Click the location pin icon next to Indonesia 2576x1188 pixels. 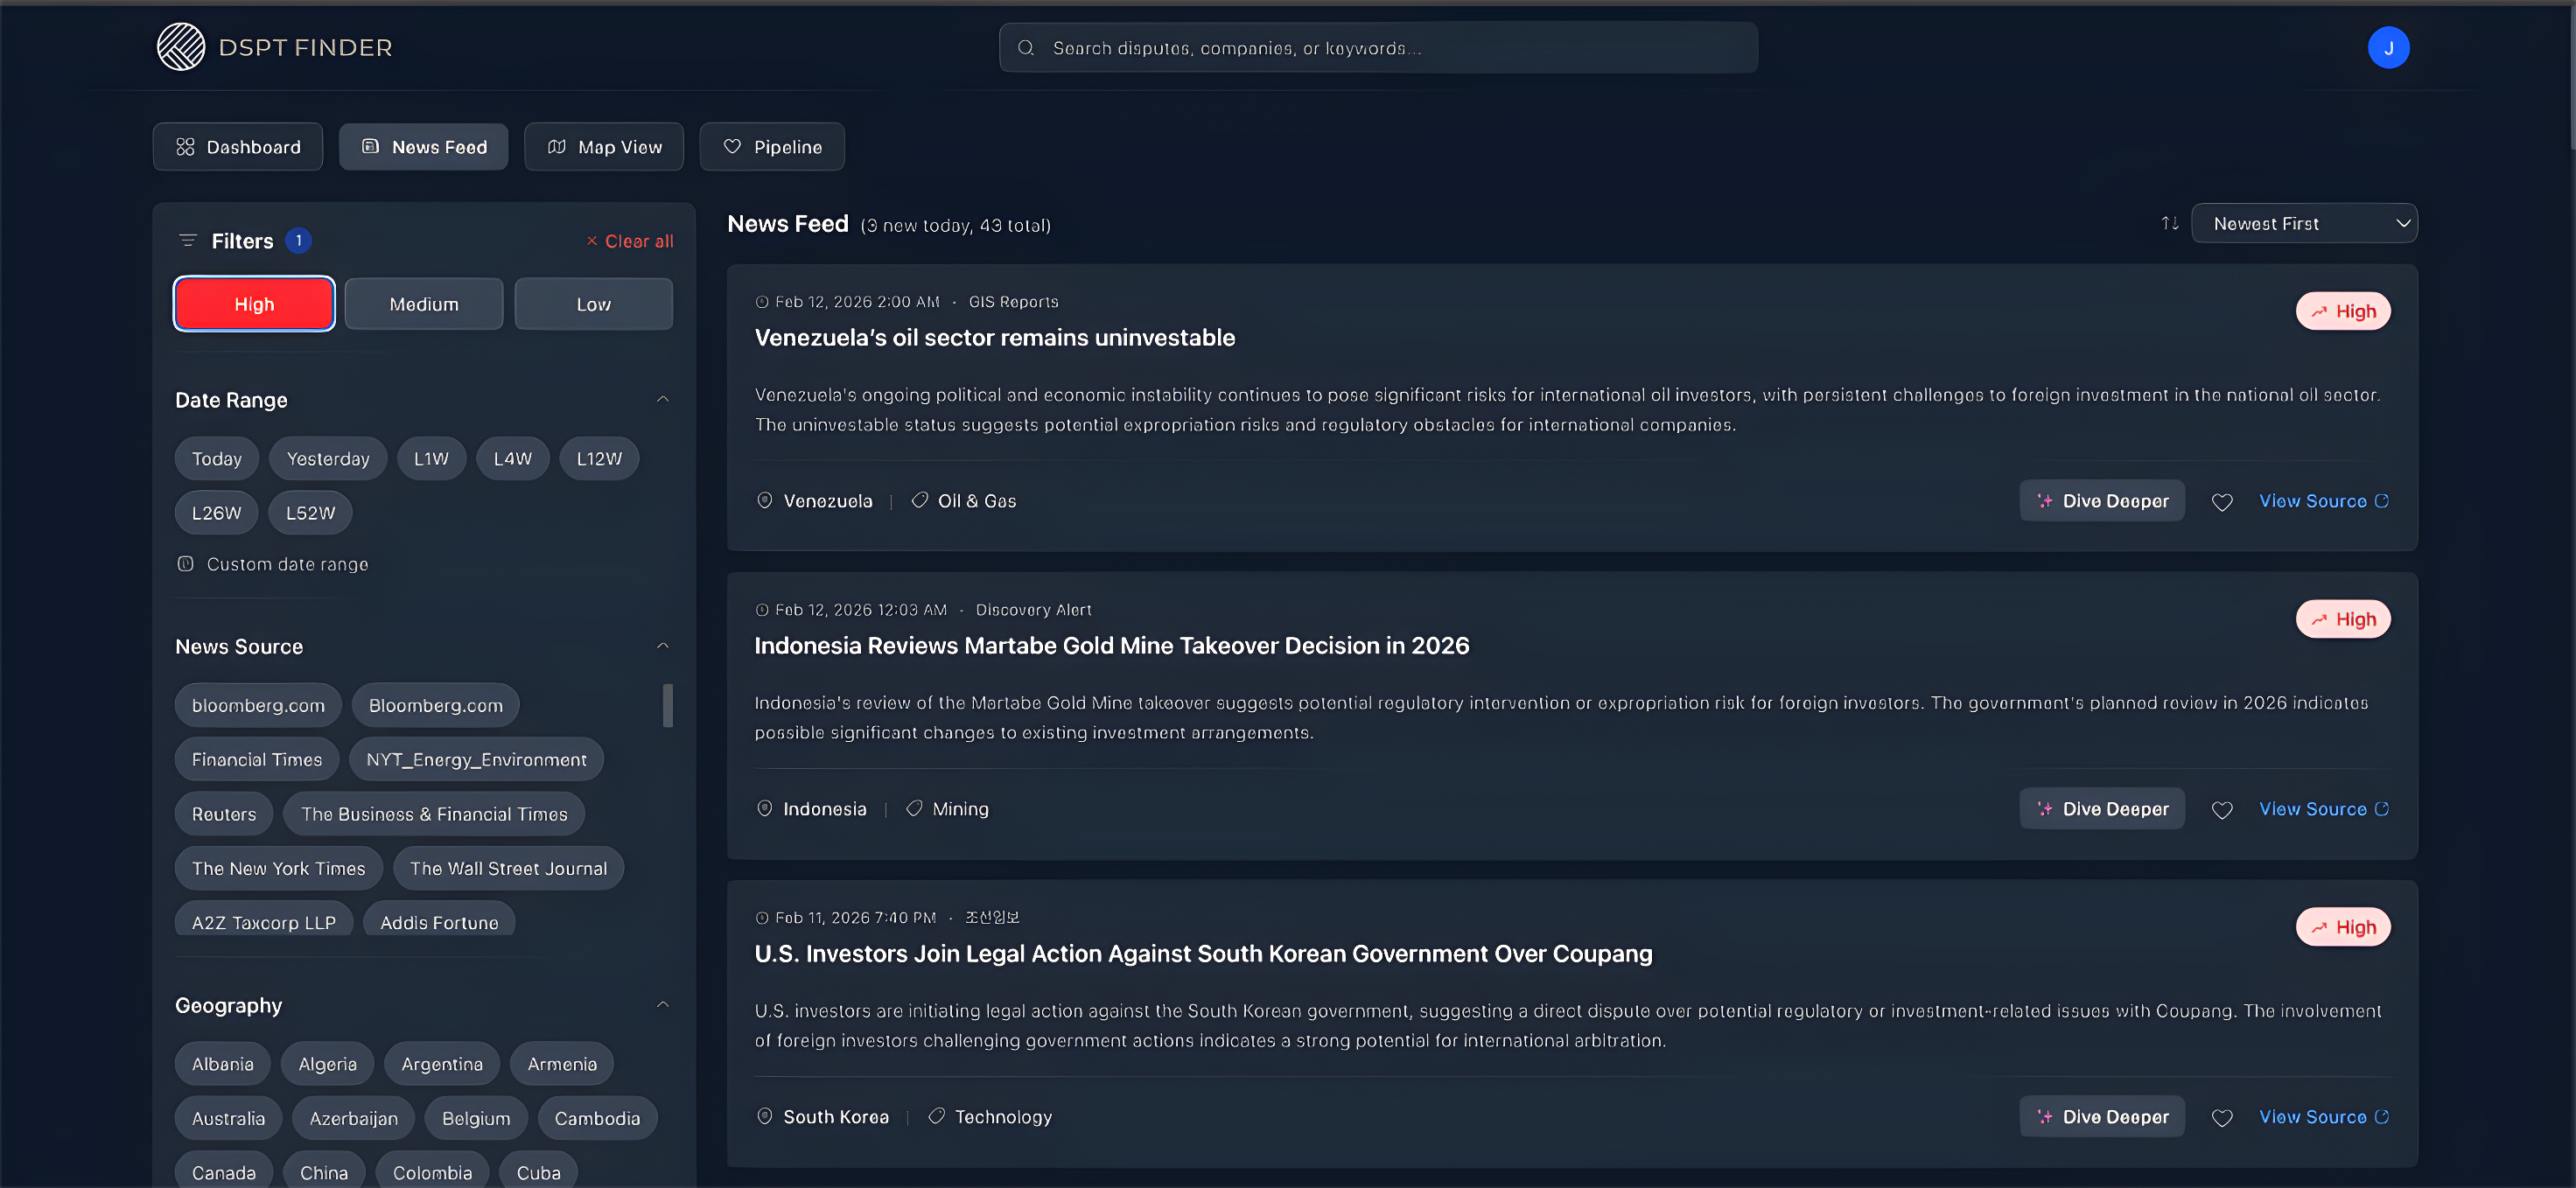pos(764,808)
